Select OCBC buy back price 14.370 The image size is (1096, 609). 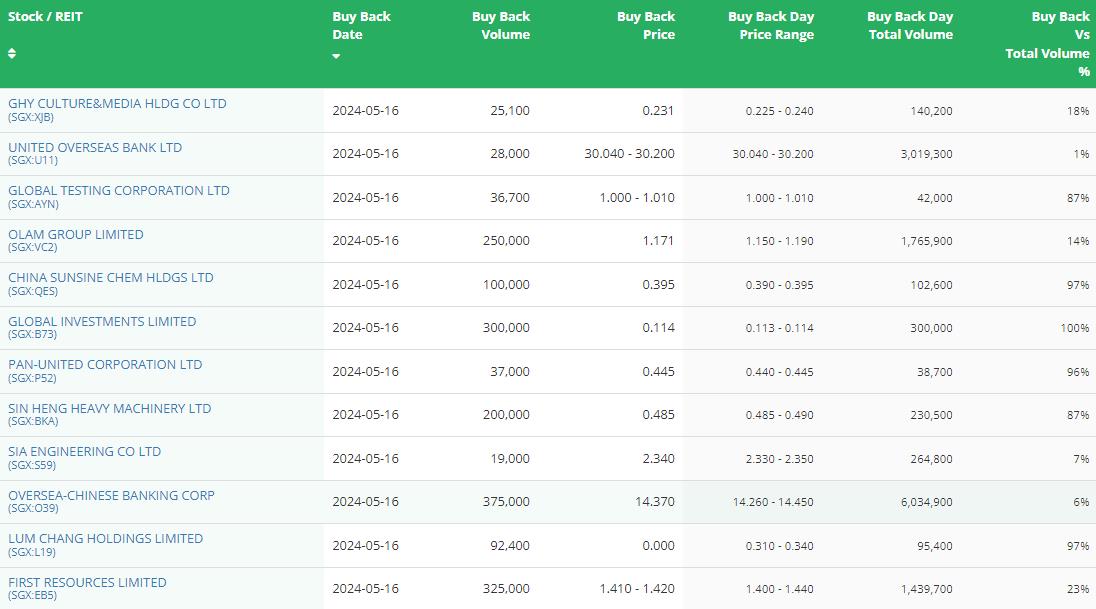point(655,501)
